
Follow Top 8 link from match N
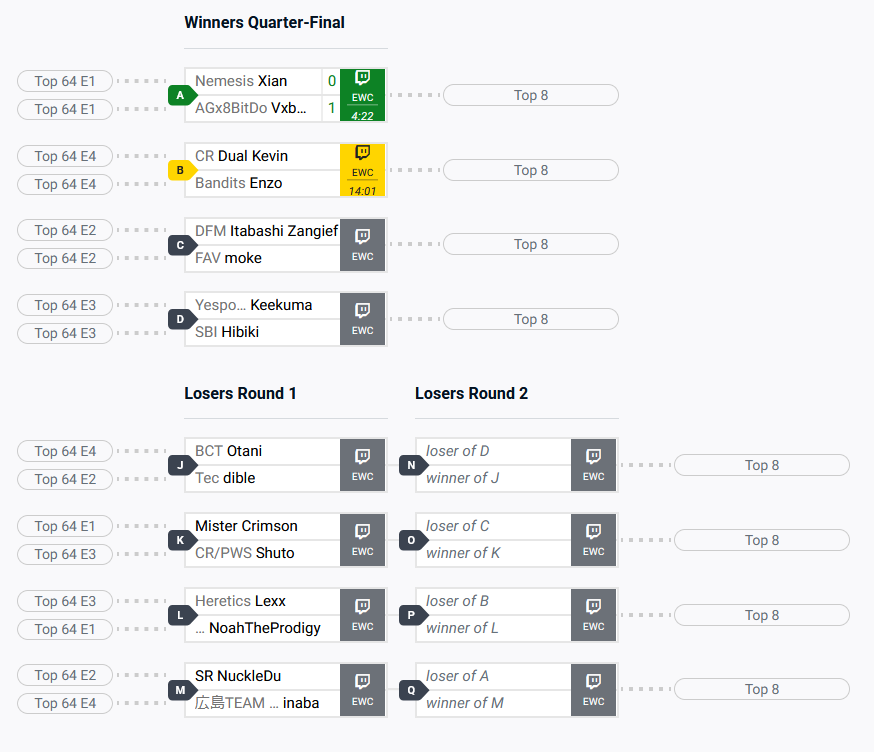coord(762,465)
